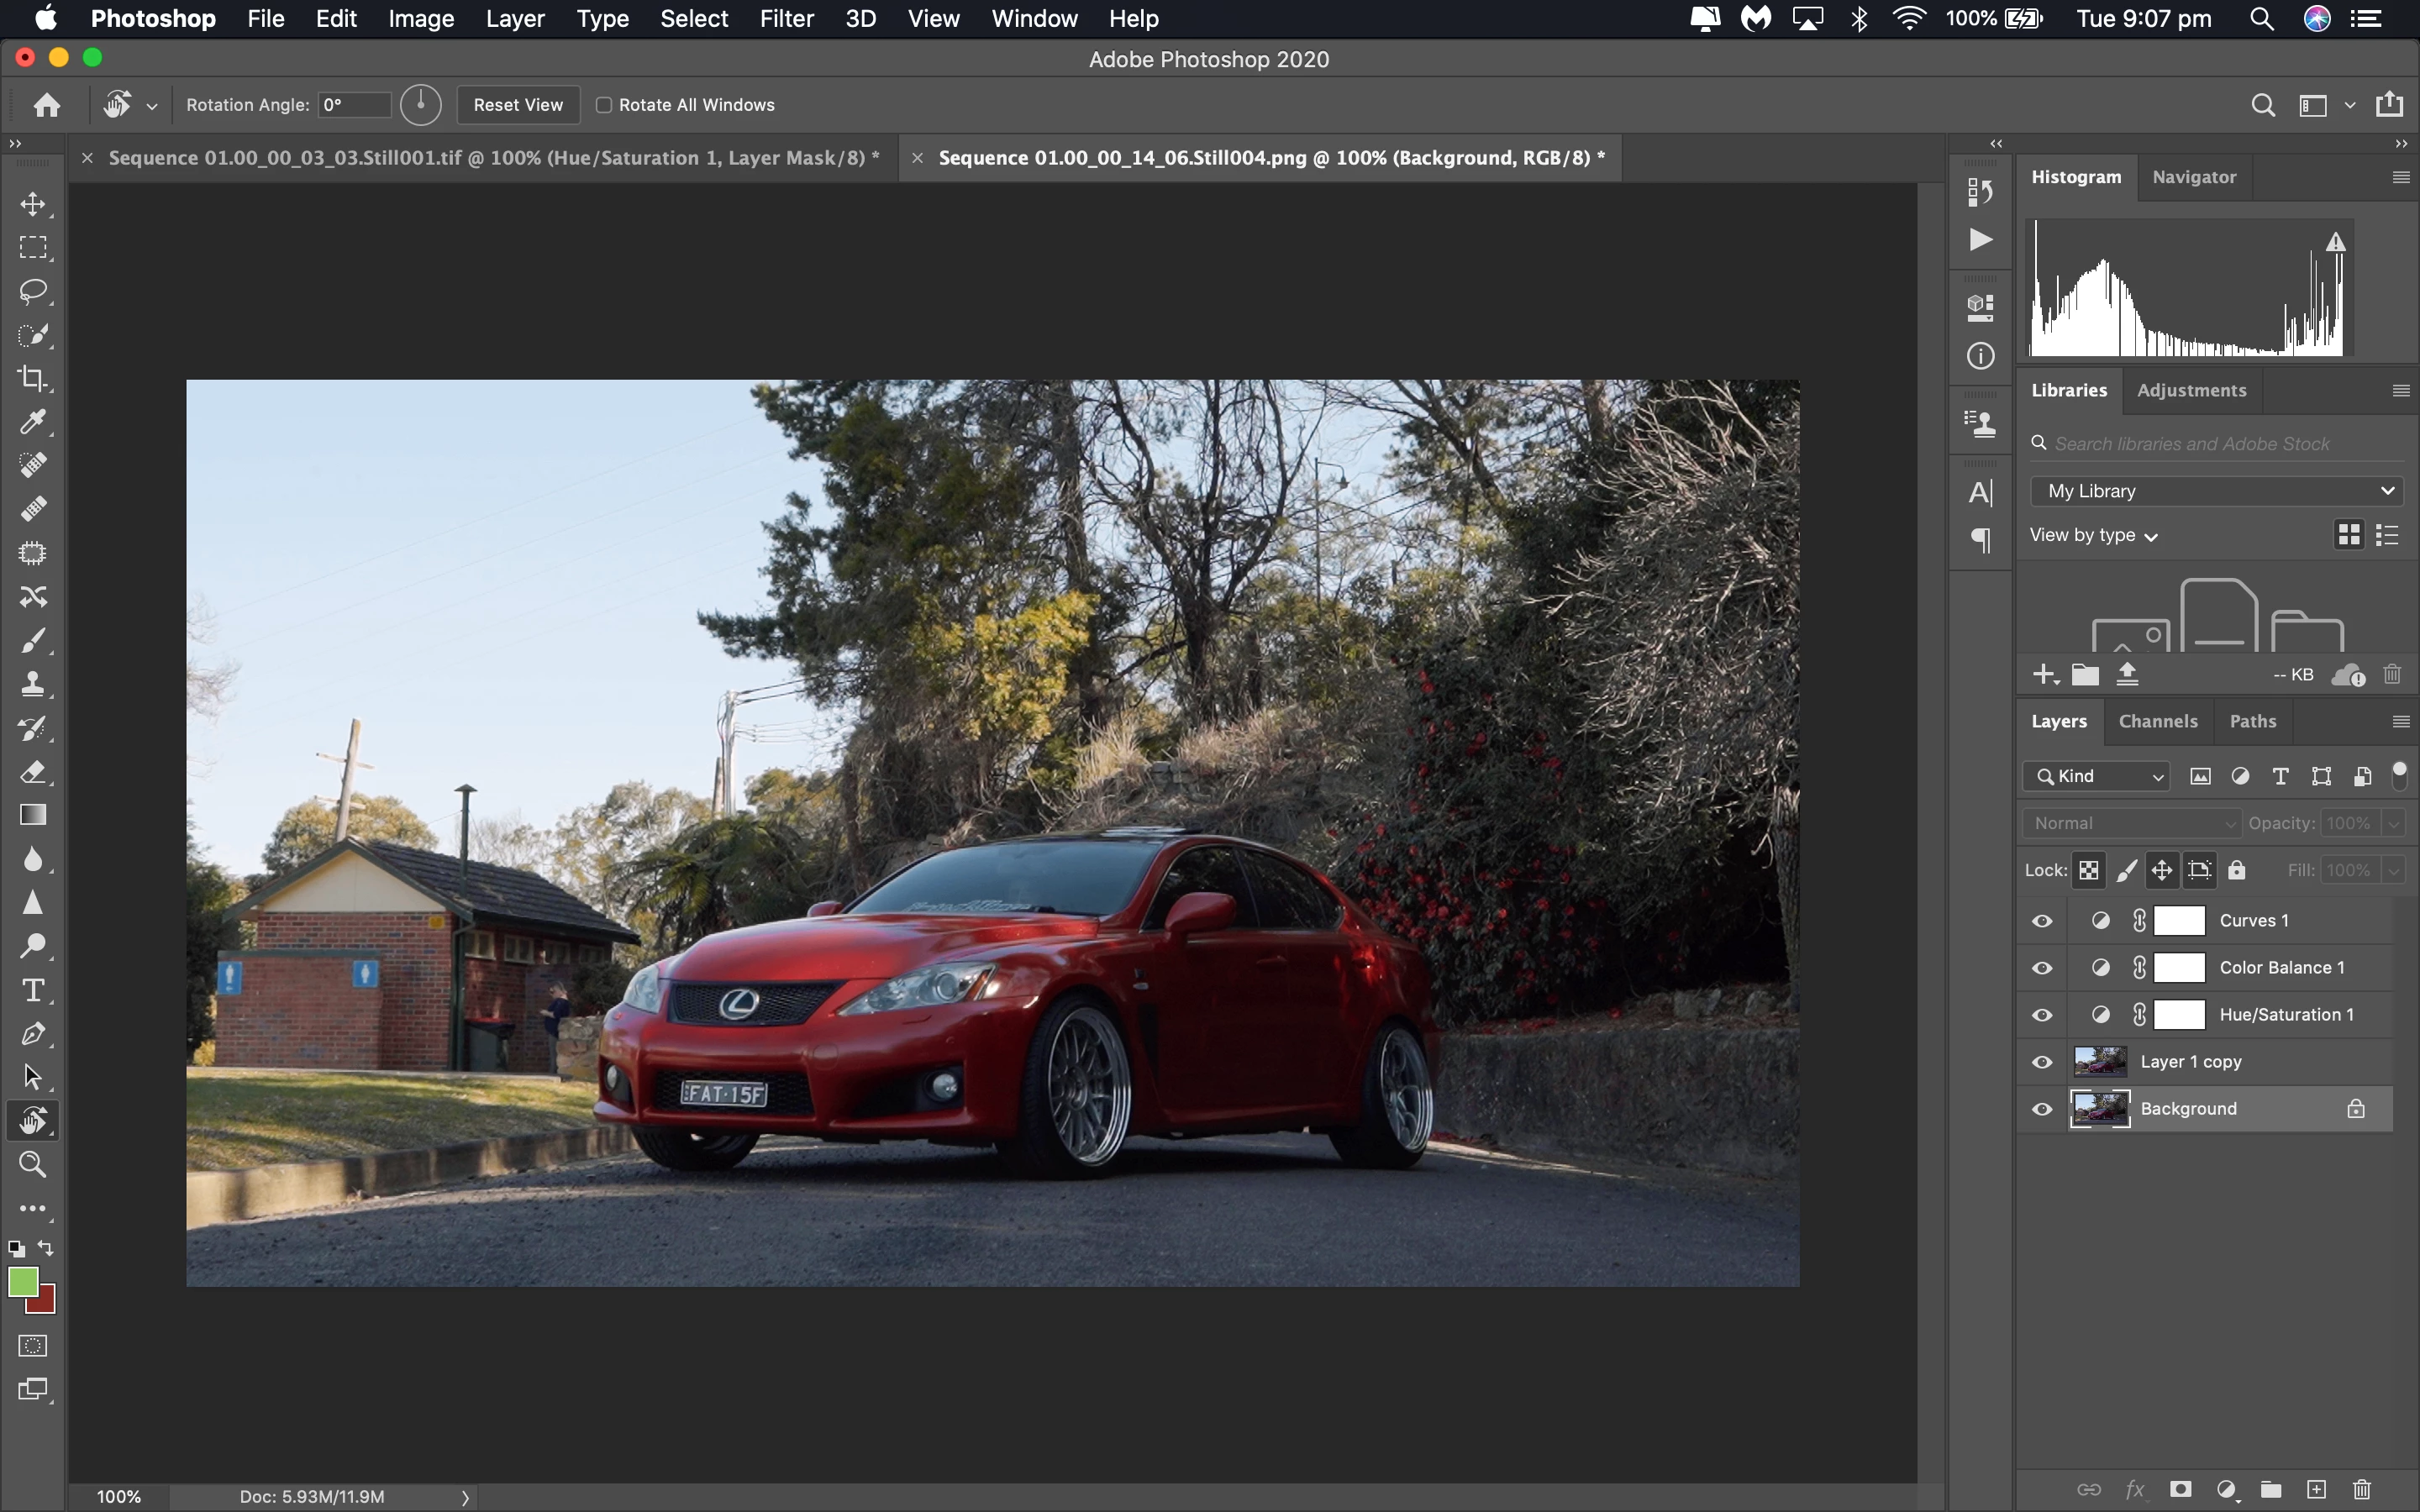Click the delete layer trash icon
Image resolution: width=2420 pixels, height=1512 pixels.
click(2361, 1489)
